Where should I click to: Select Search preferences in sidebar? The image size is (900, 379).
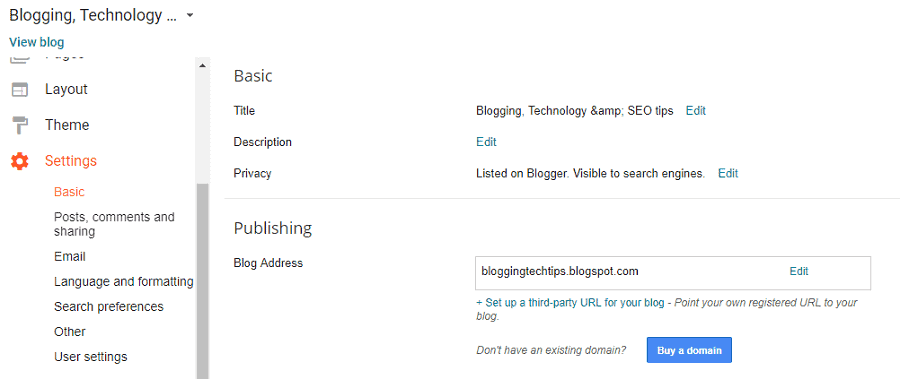pyautogui.click(x=109, y=307)
